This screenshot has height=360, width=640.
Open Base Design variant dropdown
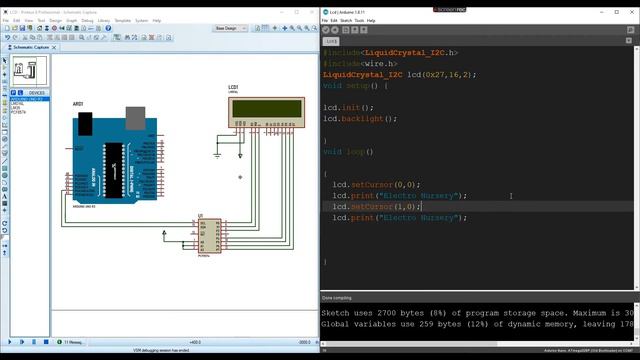pyautogui.click(x=230, y=28)
